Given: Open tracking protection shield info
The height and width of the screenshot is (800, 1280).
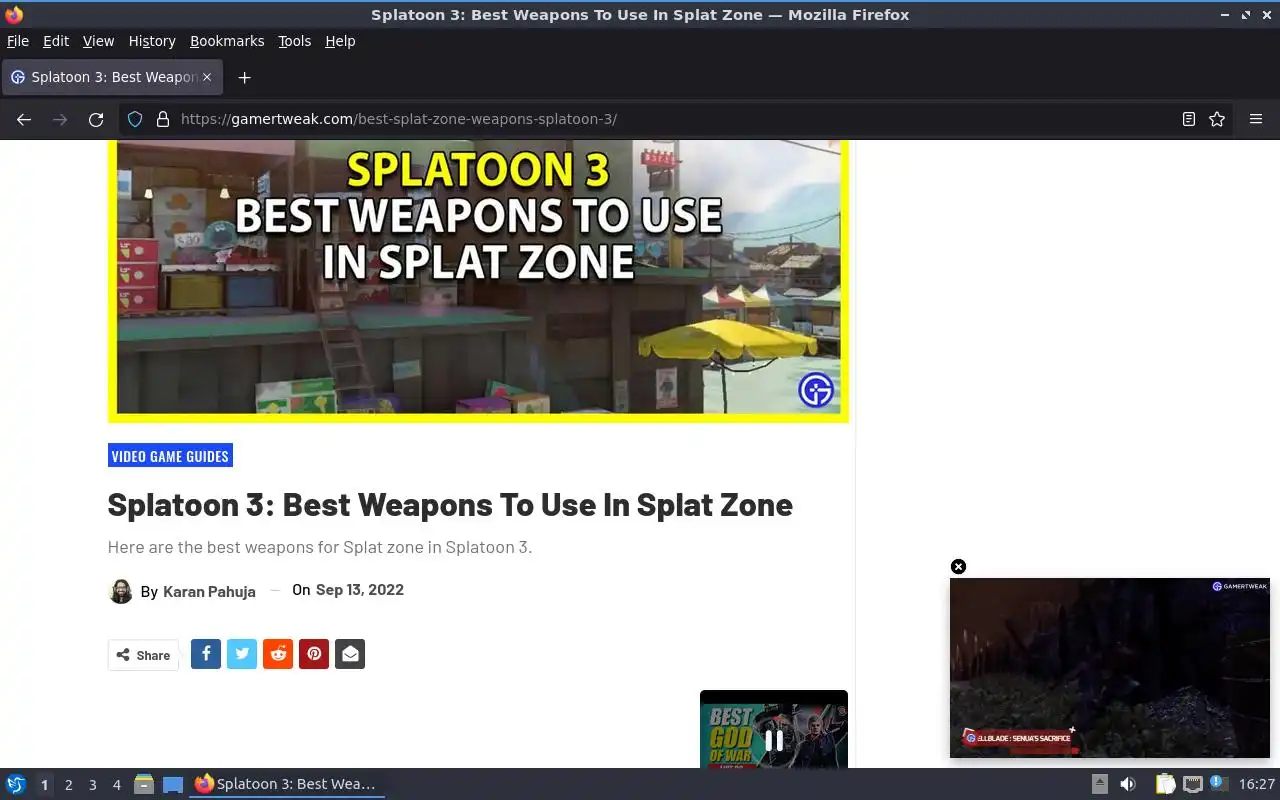Looking at the screenshot, I should click(135, 119).
